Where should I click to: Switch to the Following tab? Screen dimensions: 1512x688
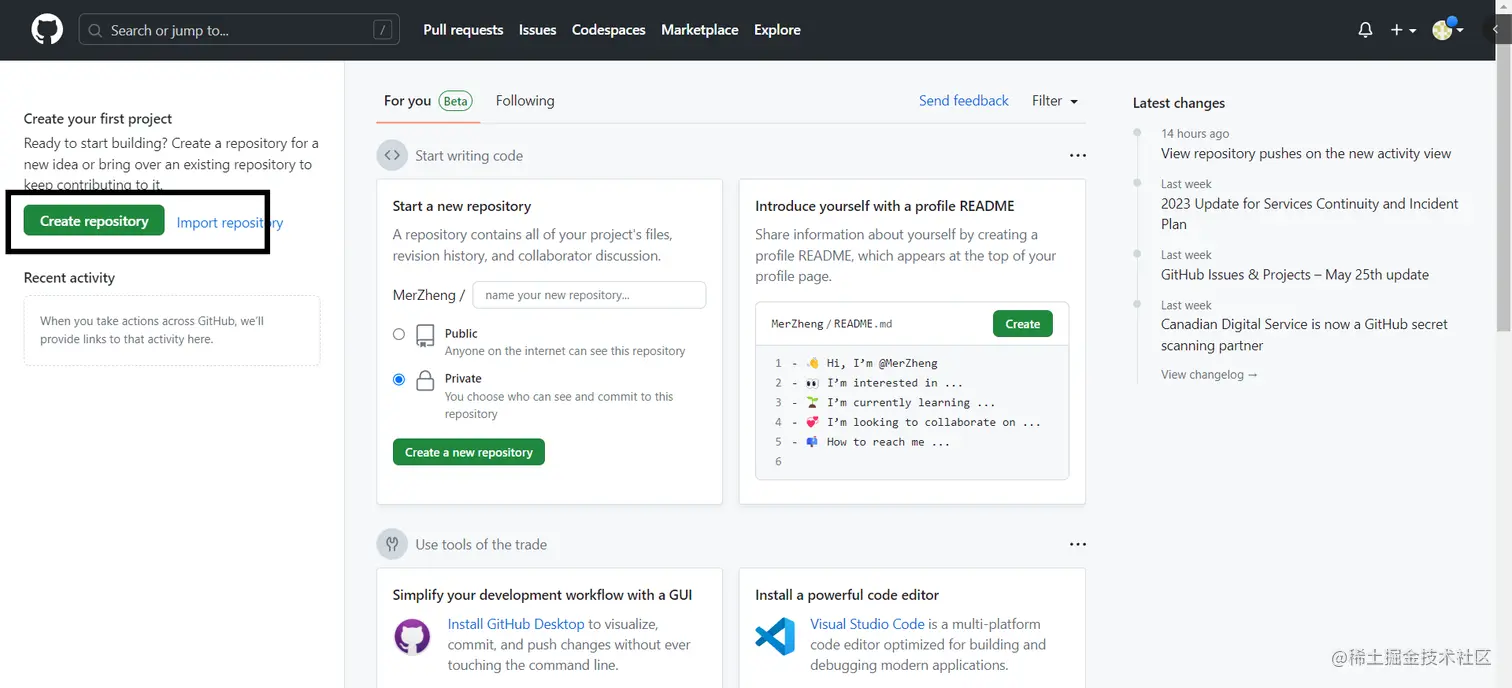point(525,101)
